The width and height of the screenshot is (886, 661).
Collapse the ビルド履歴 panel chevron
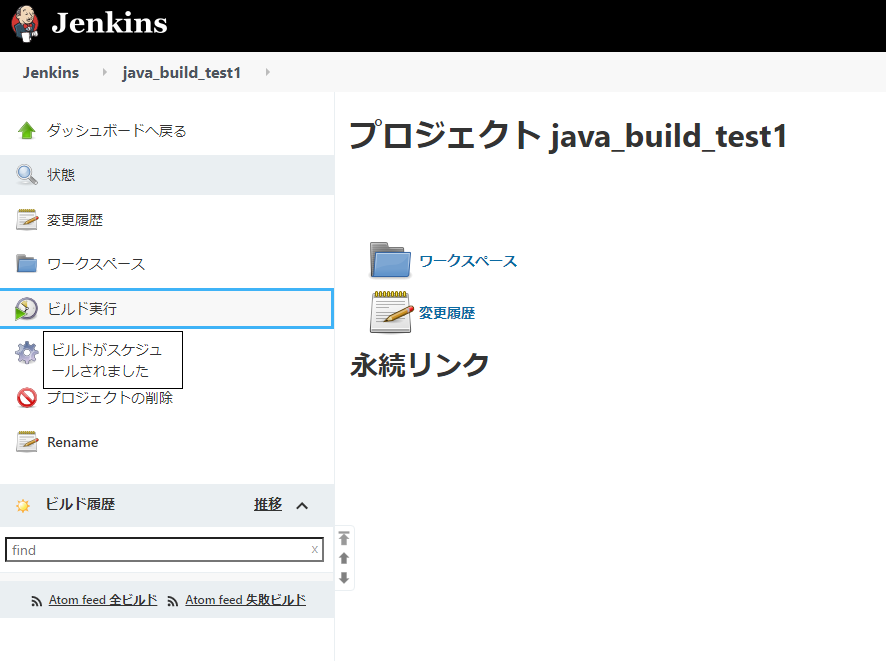click(300, 505)
